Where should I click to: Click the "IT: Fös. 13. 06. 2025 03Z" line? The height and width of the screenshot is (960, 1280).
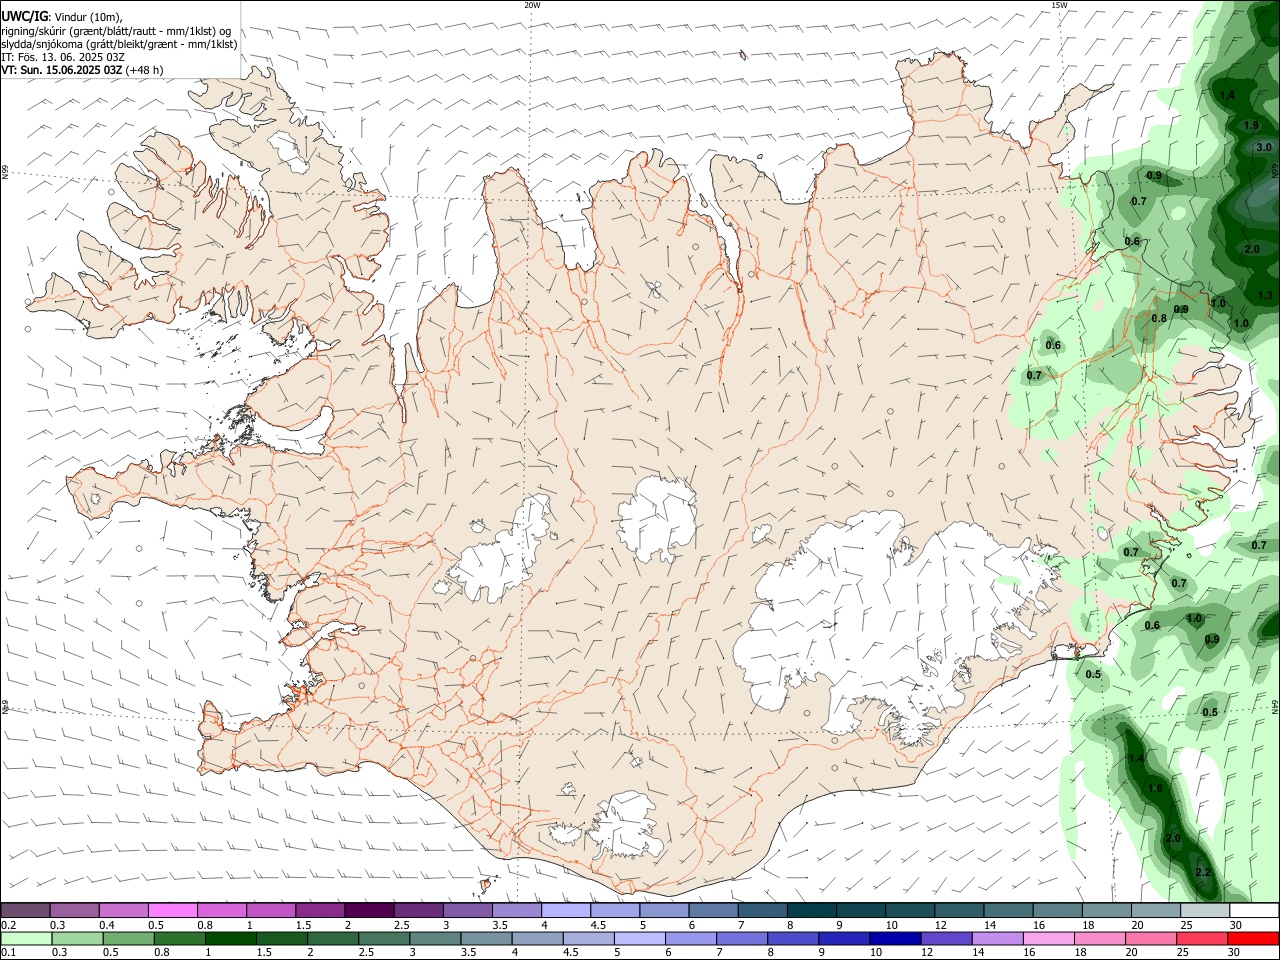tap(63, 57)
